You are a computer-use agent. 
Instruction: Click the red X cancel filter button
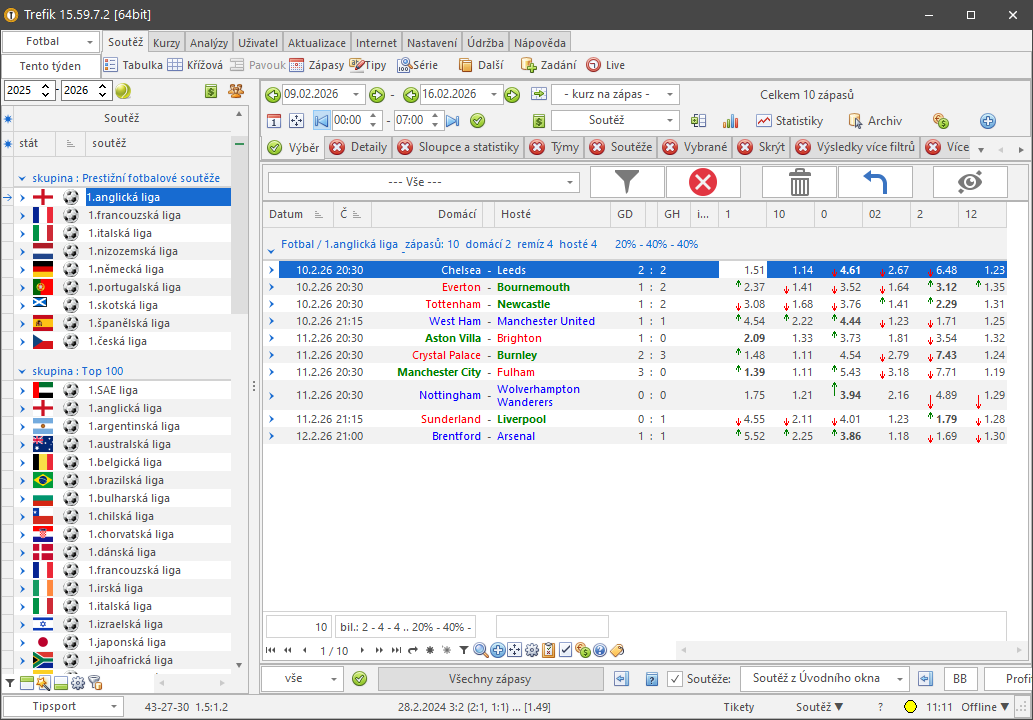(x=703, y=182)
